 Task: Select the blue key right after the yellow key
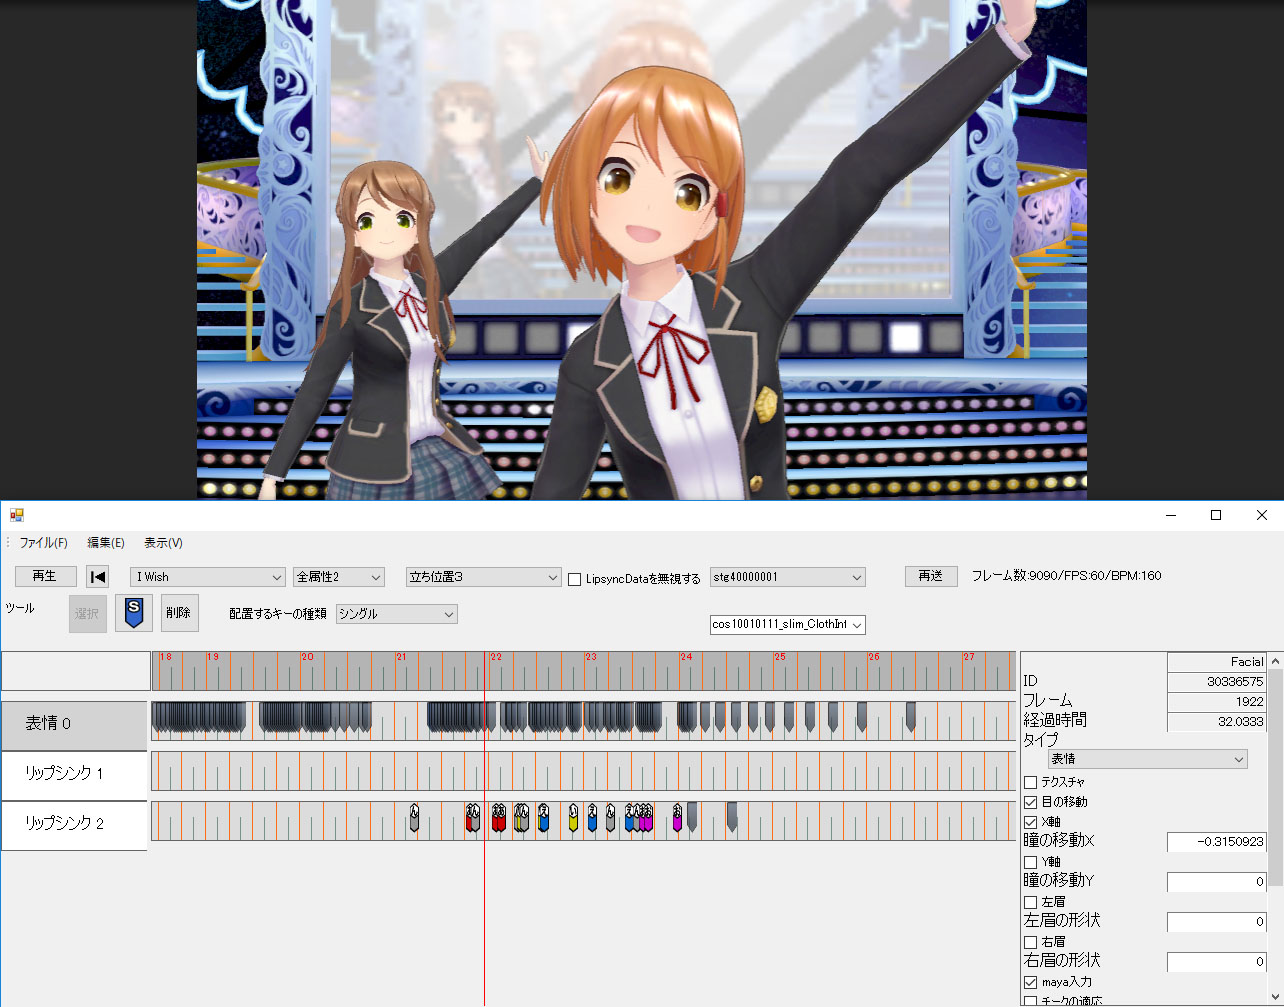[592, 819]
